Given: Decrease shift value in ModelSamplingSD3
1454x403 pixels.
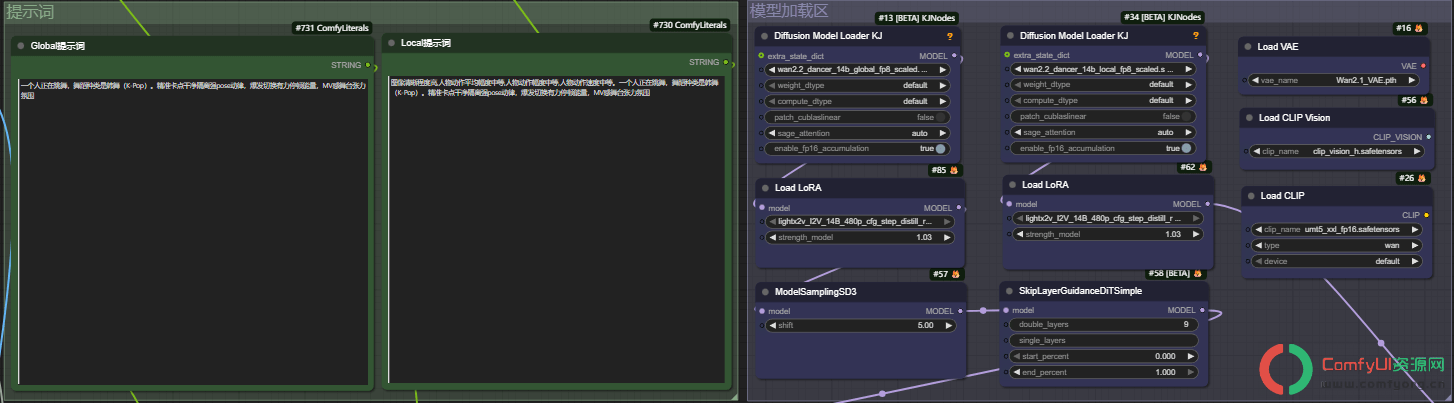Looking at the screenshot, I should [x=773, y=326].
